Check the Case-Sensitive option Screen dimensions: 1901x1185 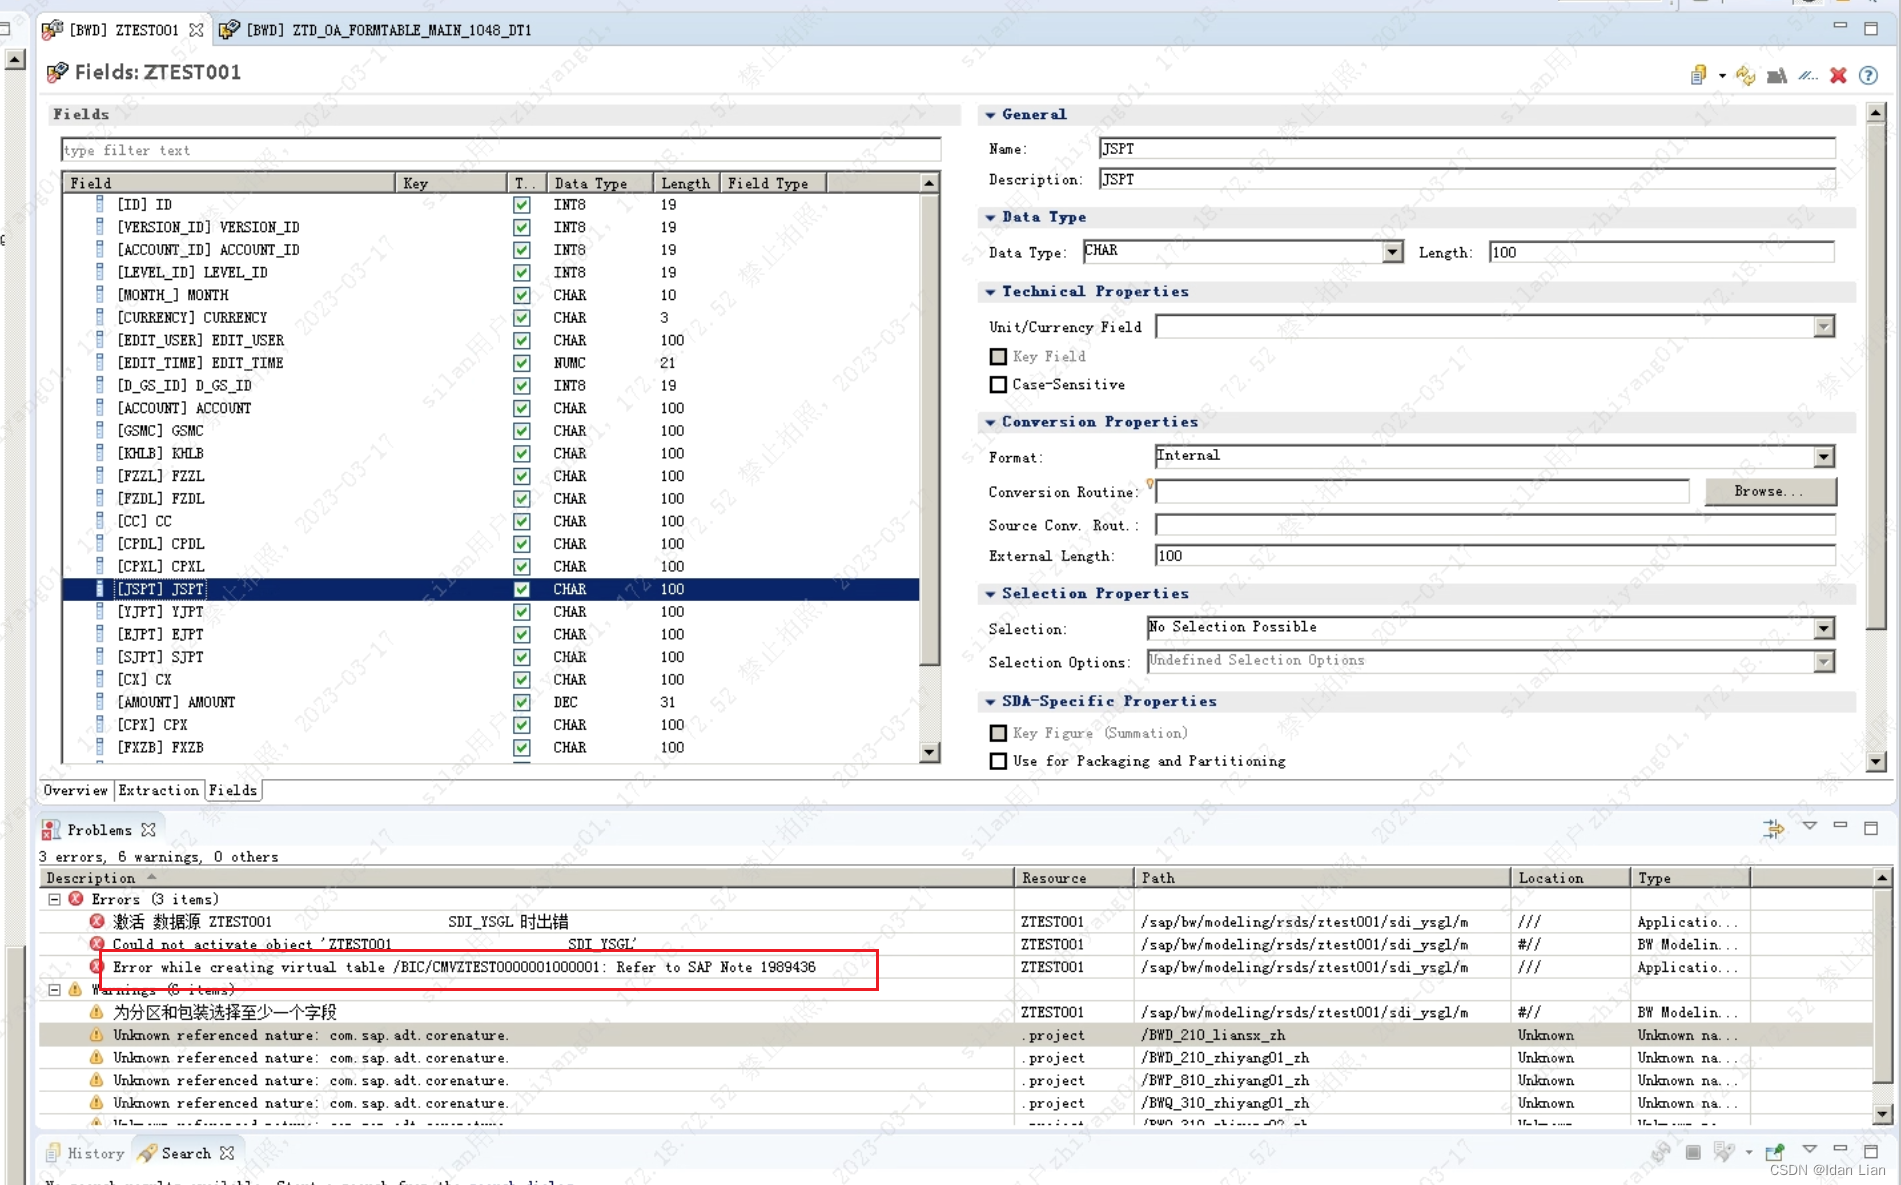point(997,384)
